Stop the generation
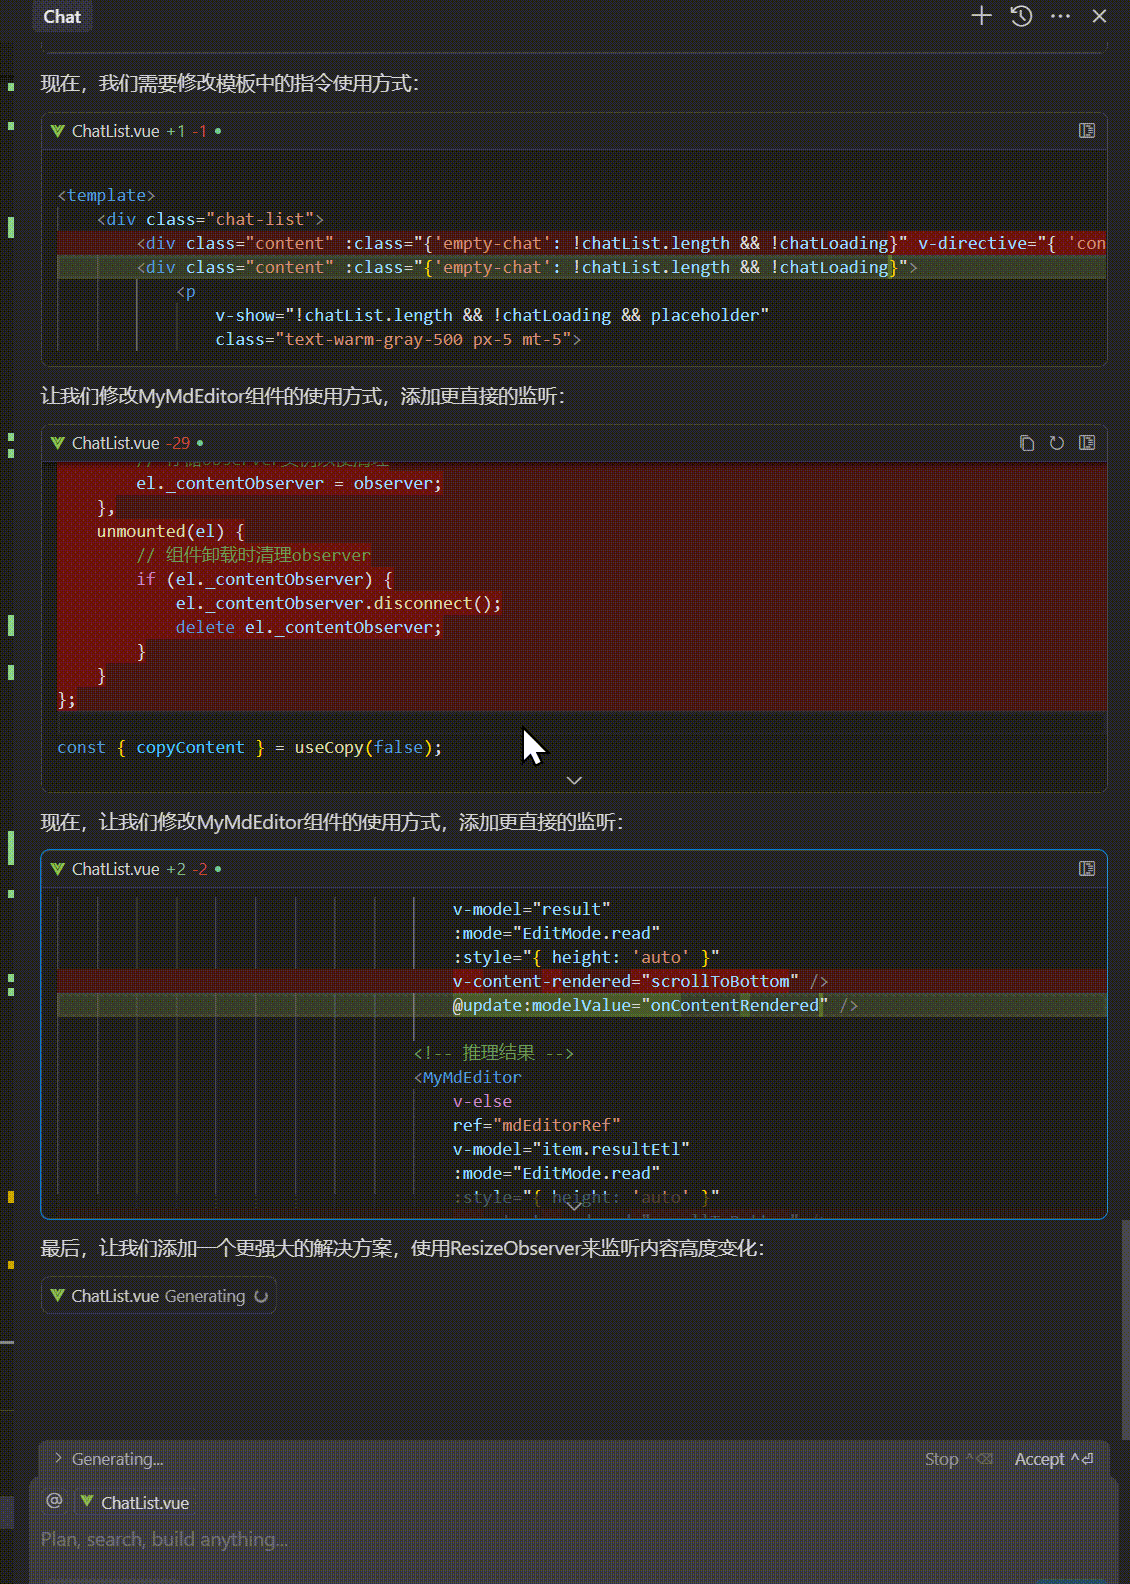Screen dimensions: 1130x1584 coord(958,1459)
